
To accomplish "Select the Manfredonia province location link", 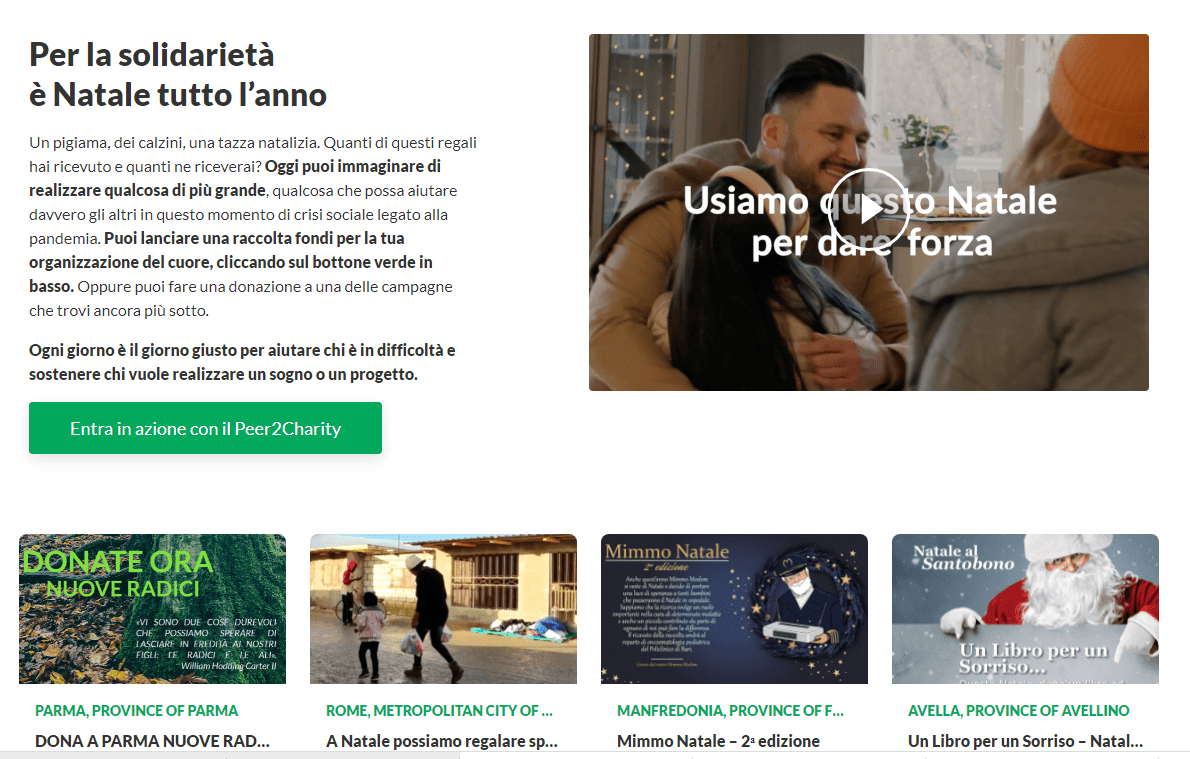I will pos(730,710).
